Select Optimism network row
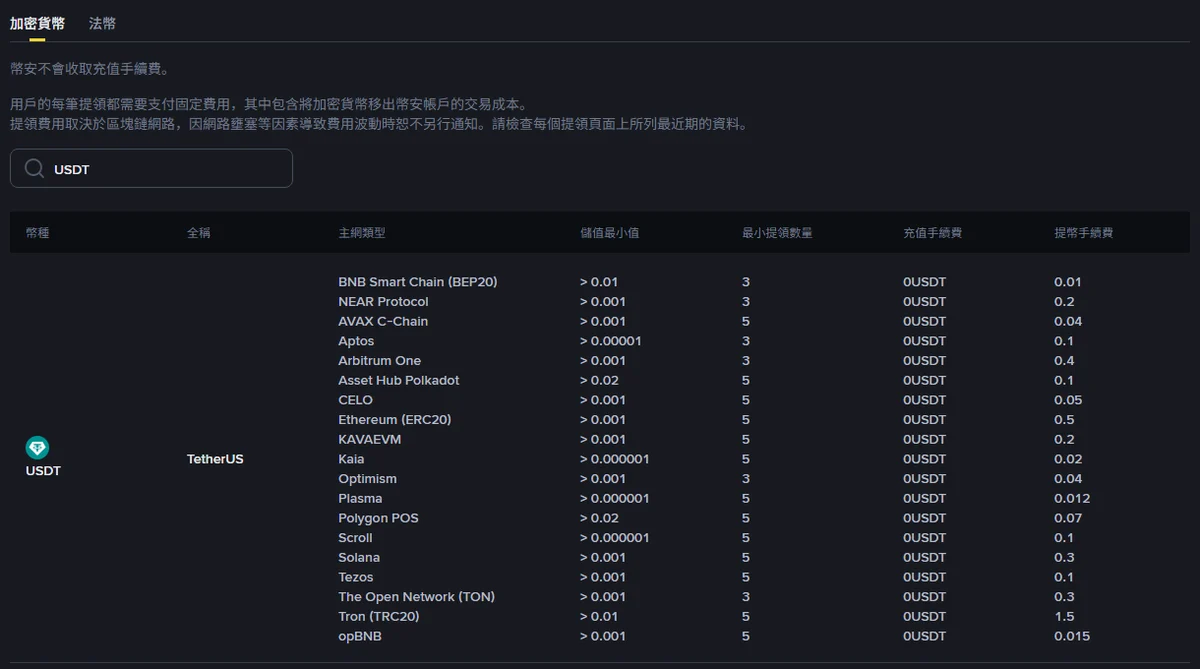 368,479
